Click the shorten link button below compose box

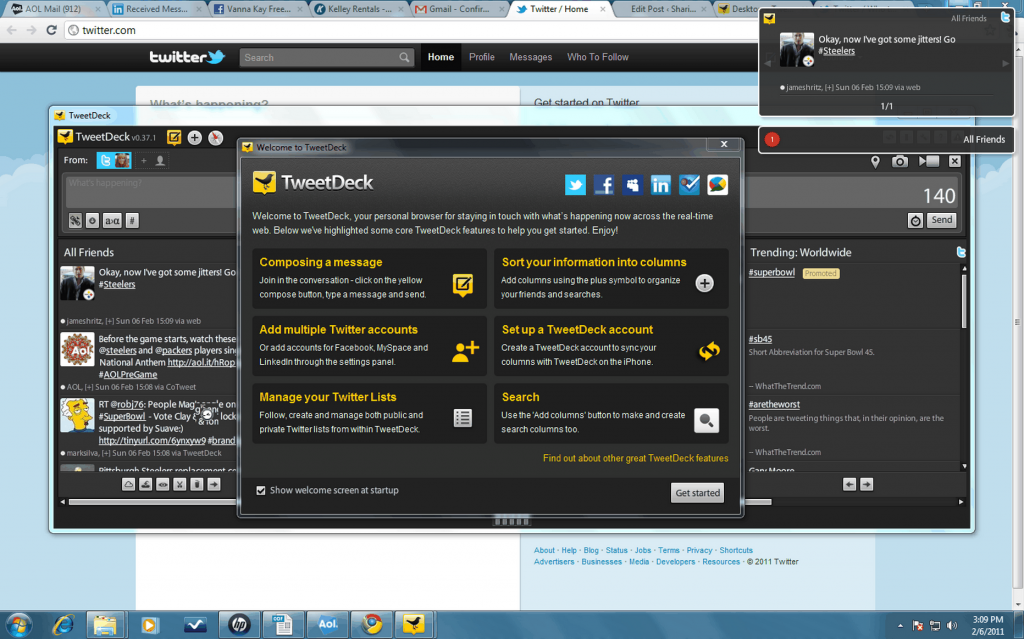(x=75, y=221)
